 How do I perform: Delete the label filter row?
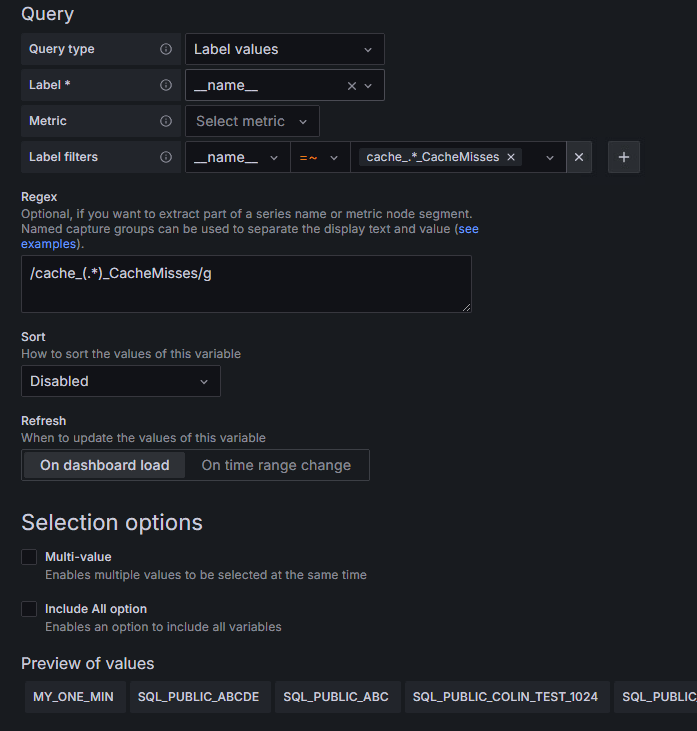pos(579,157)
